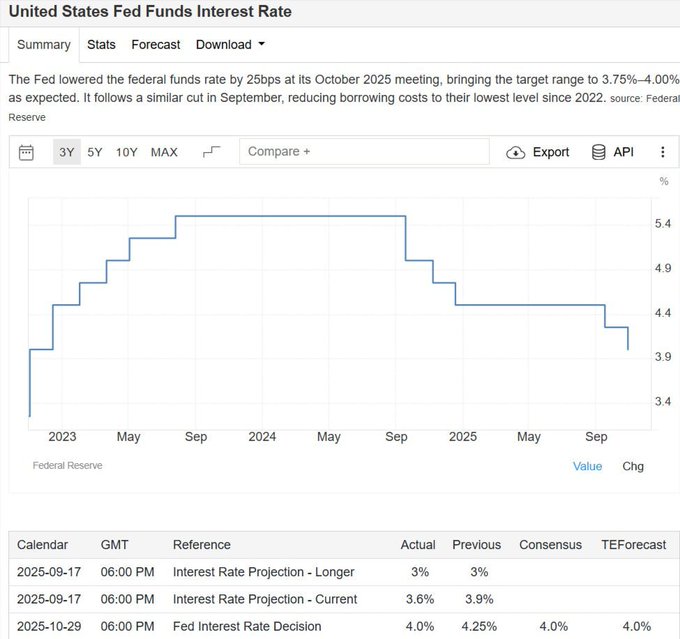The width and height of the screenshot is (680, 639).
Task: Click the Compare + input field
Action: coord(364,152)
